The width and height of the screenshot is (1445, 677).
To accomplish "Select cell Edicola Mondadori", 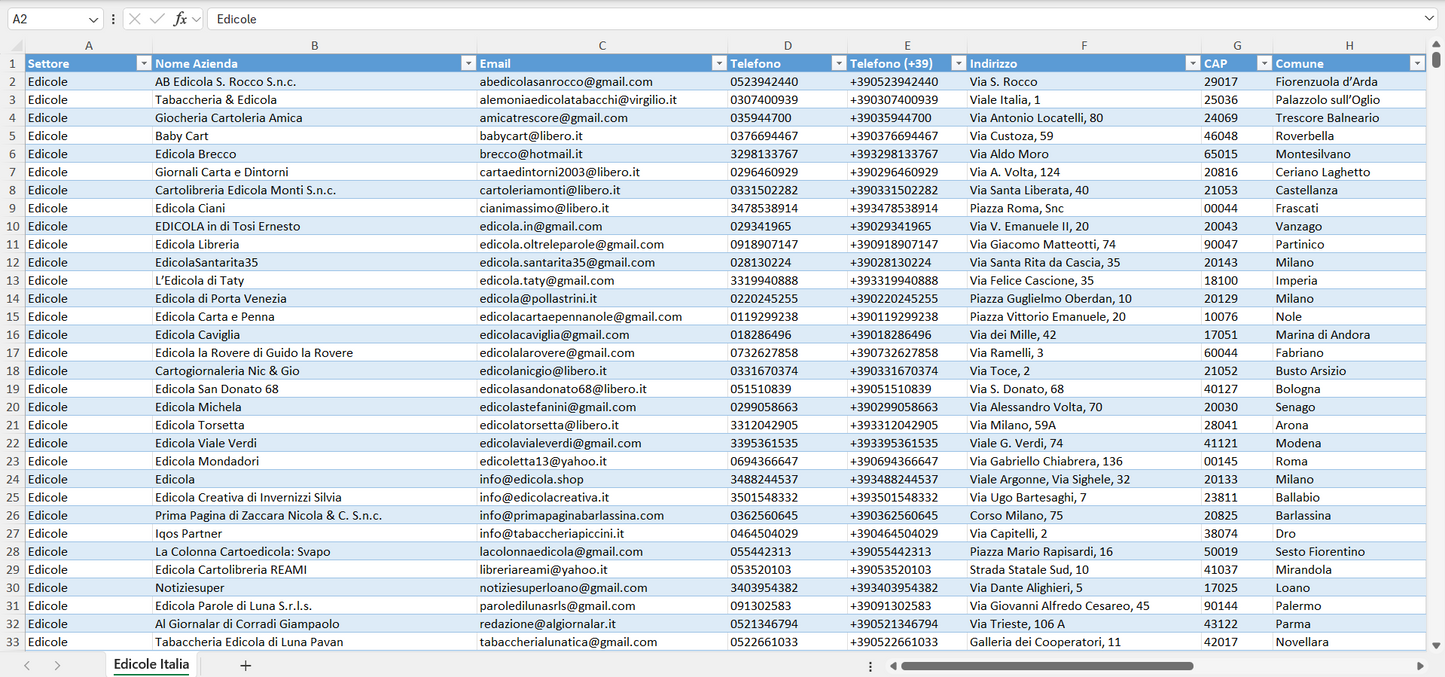I will (x=315, y=461).
